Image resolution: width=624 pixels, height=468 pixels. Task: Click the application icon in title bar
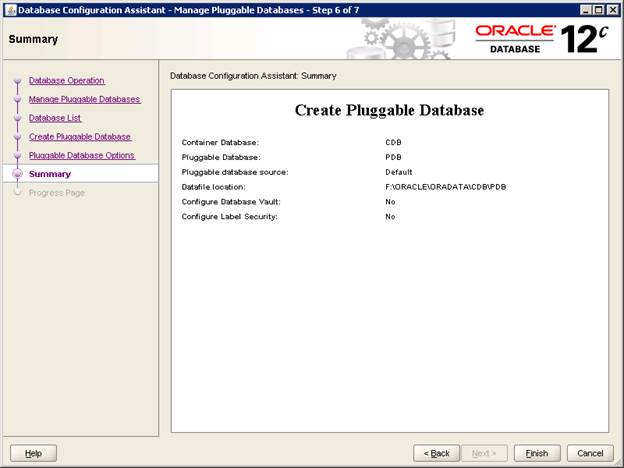click(9, 9)
